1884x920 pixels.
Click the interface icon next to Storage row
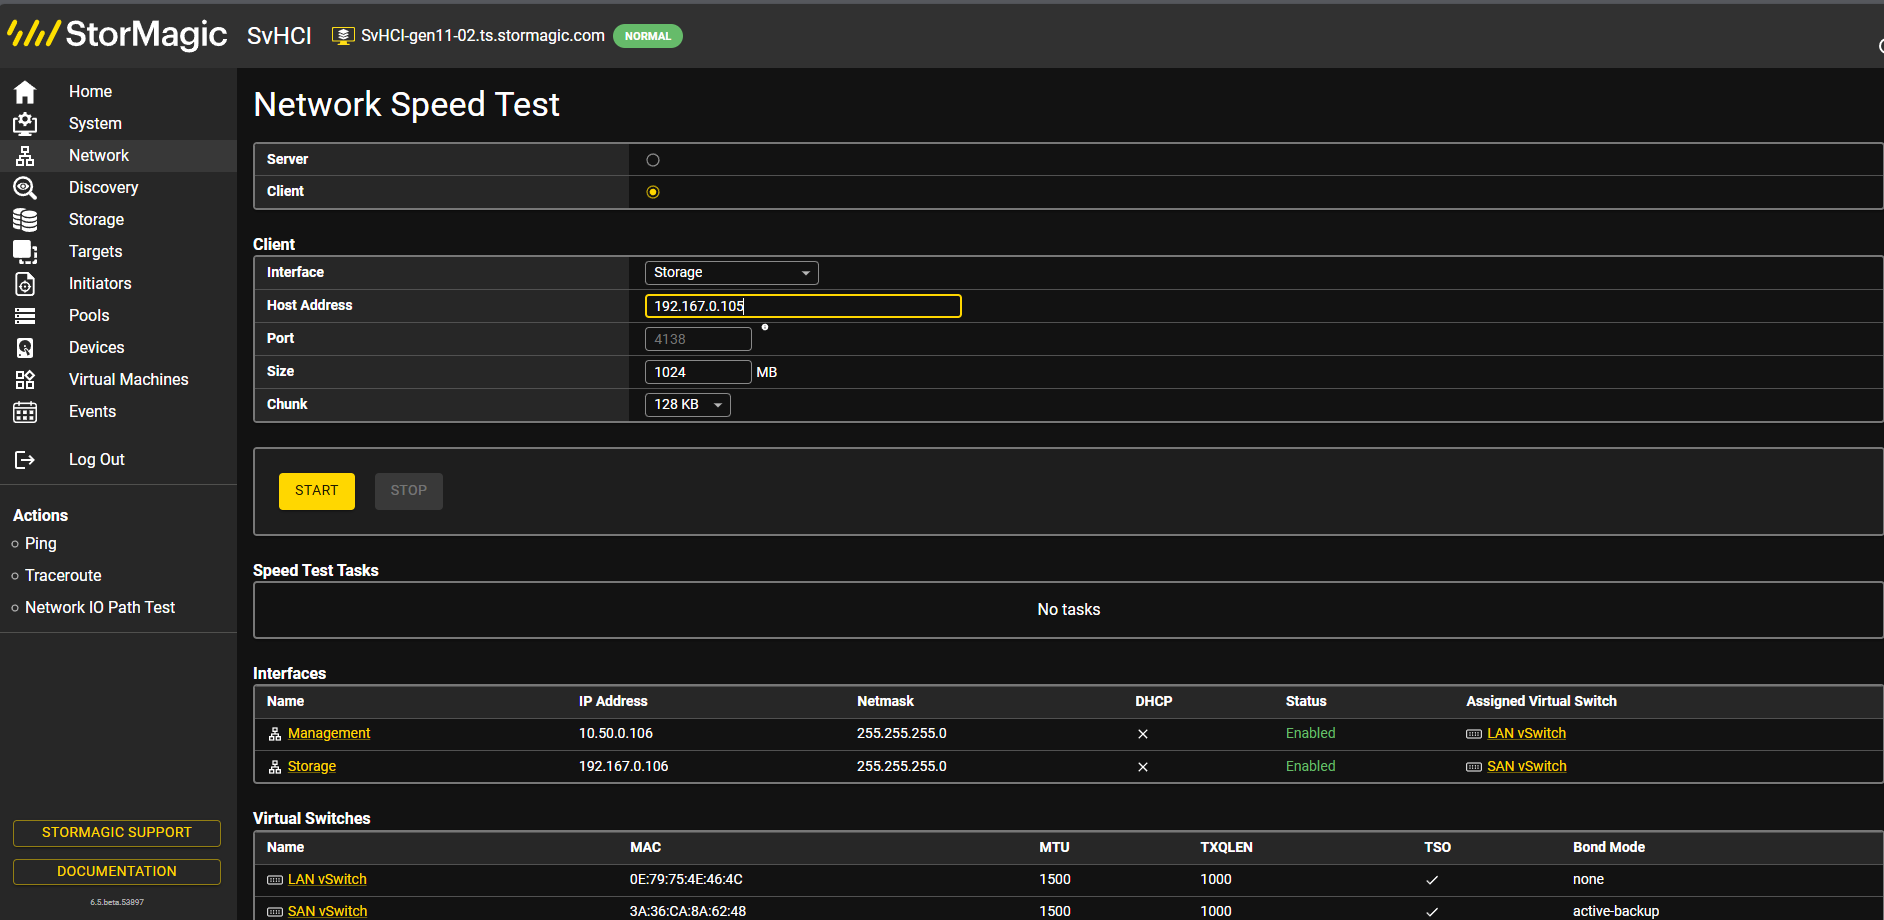click(x=275, y=767)
